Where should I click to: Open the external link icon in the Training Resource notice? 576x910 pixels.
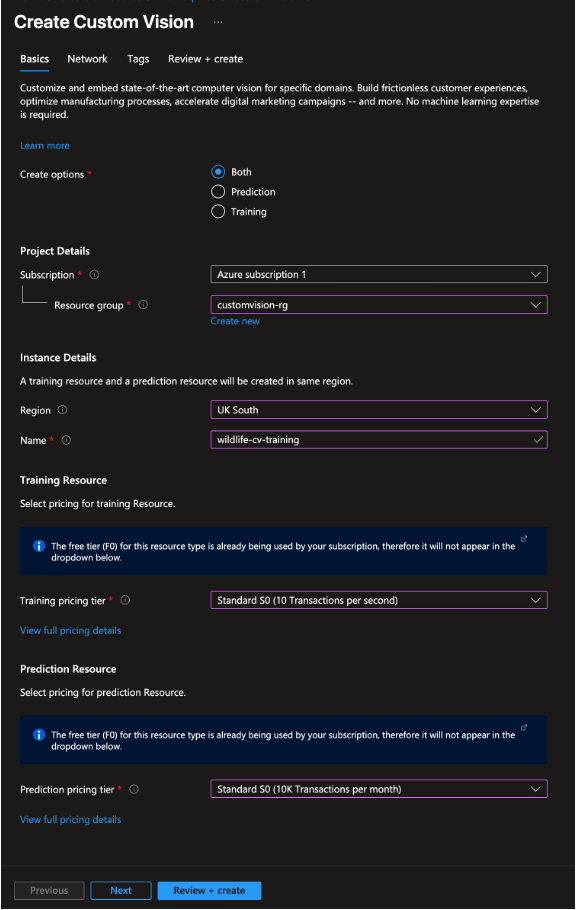pyautogui.click(x=524, y=539)
